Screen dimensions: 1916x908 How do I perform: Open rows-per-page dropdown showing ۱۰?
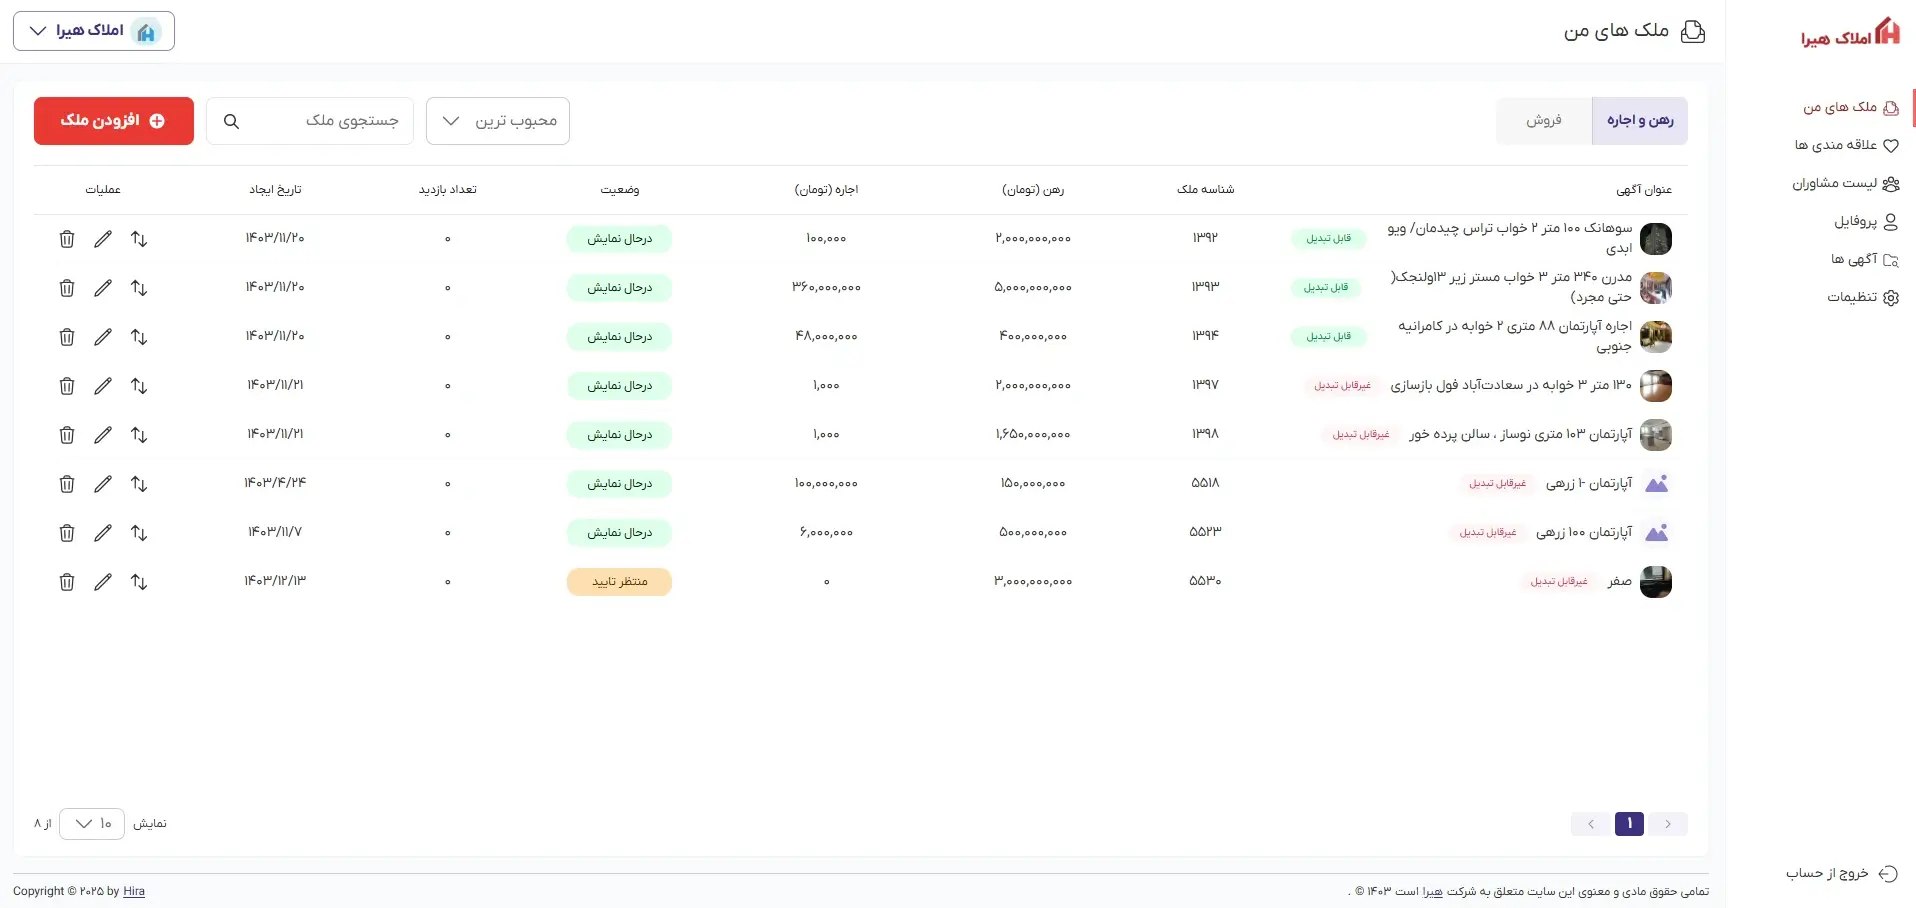click(x=92, y=824)
